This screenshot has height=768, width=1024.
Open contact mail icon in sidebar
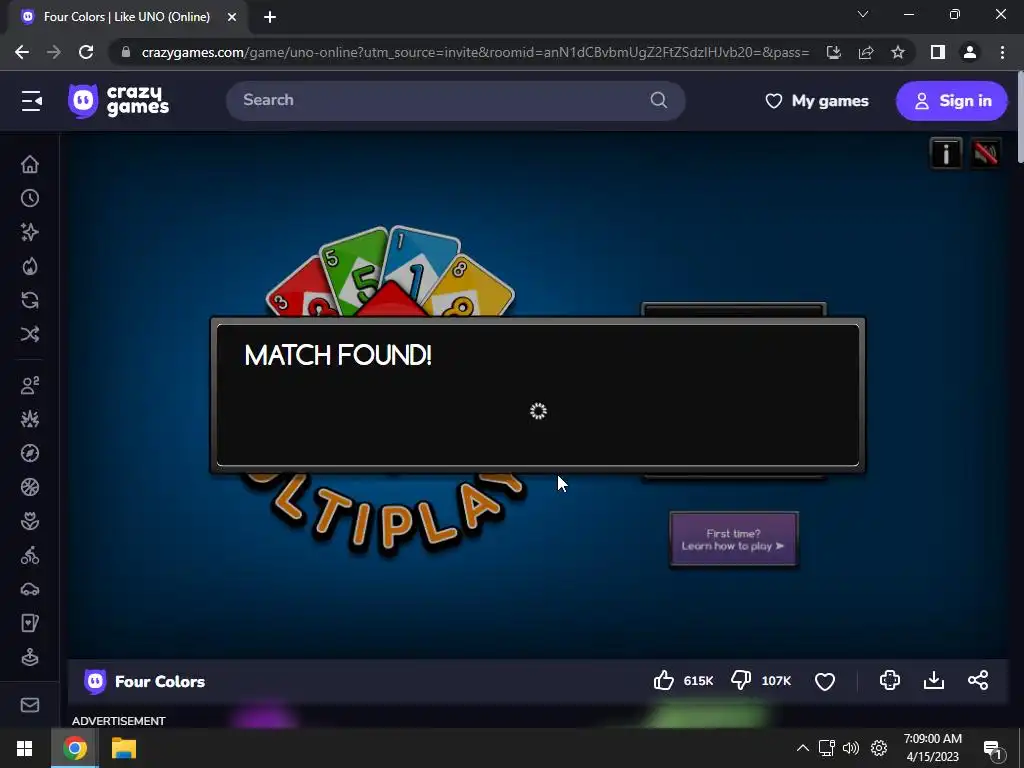(30, 705)
